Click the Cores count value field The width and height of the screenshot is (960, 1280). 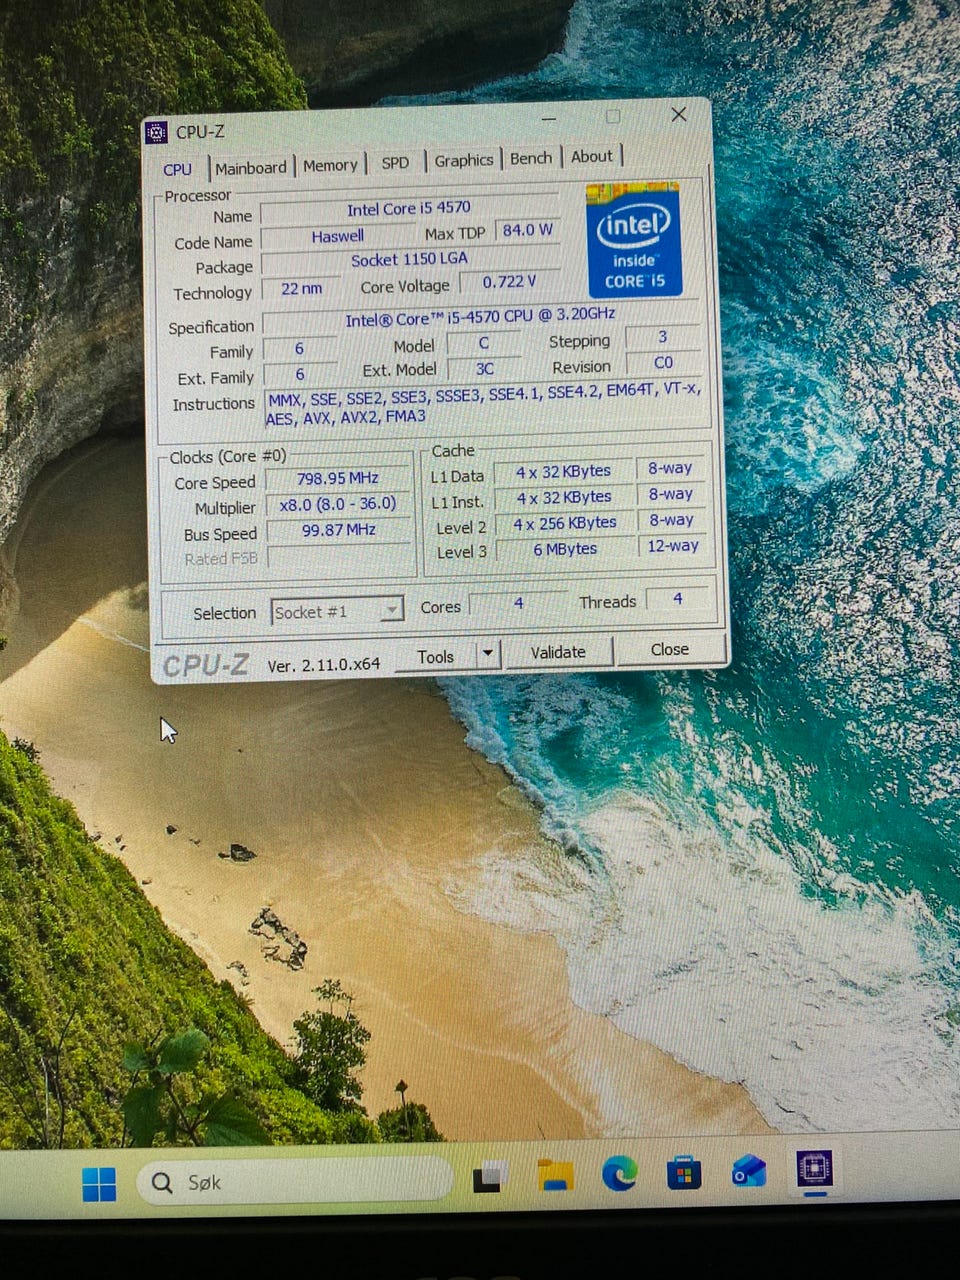(518, 603)
